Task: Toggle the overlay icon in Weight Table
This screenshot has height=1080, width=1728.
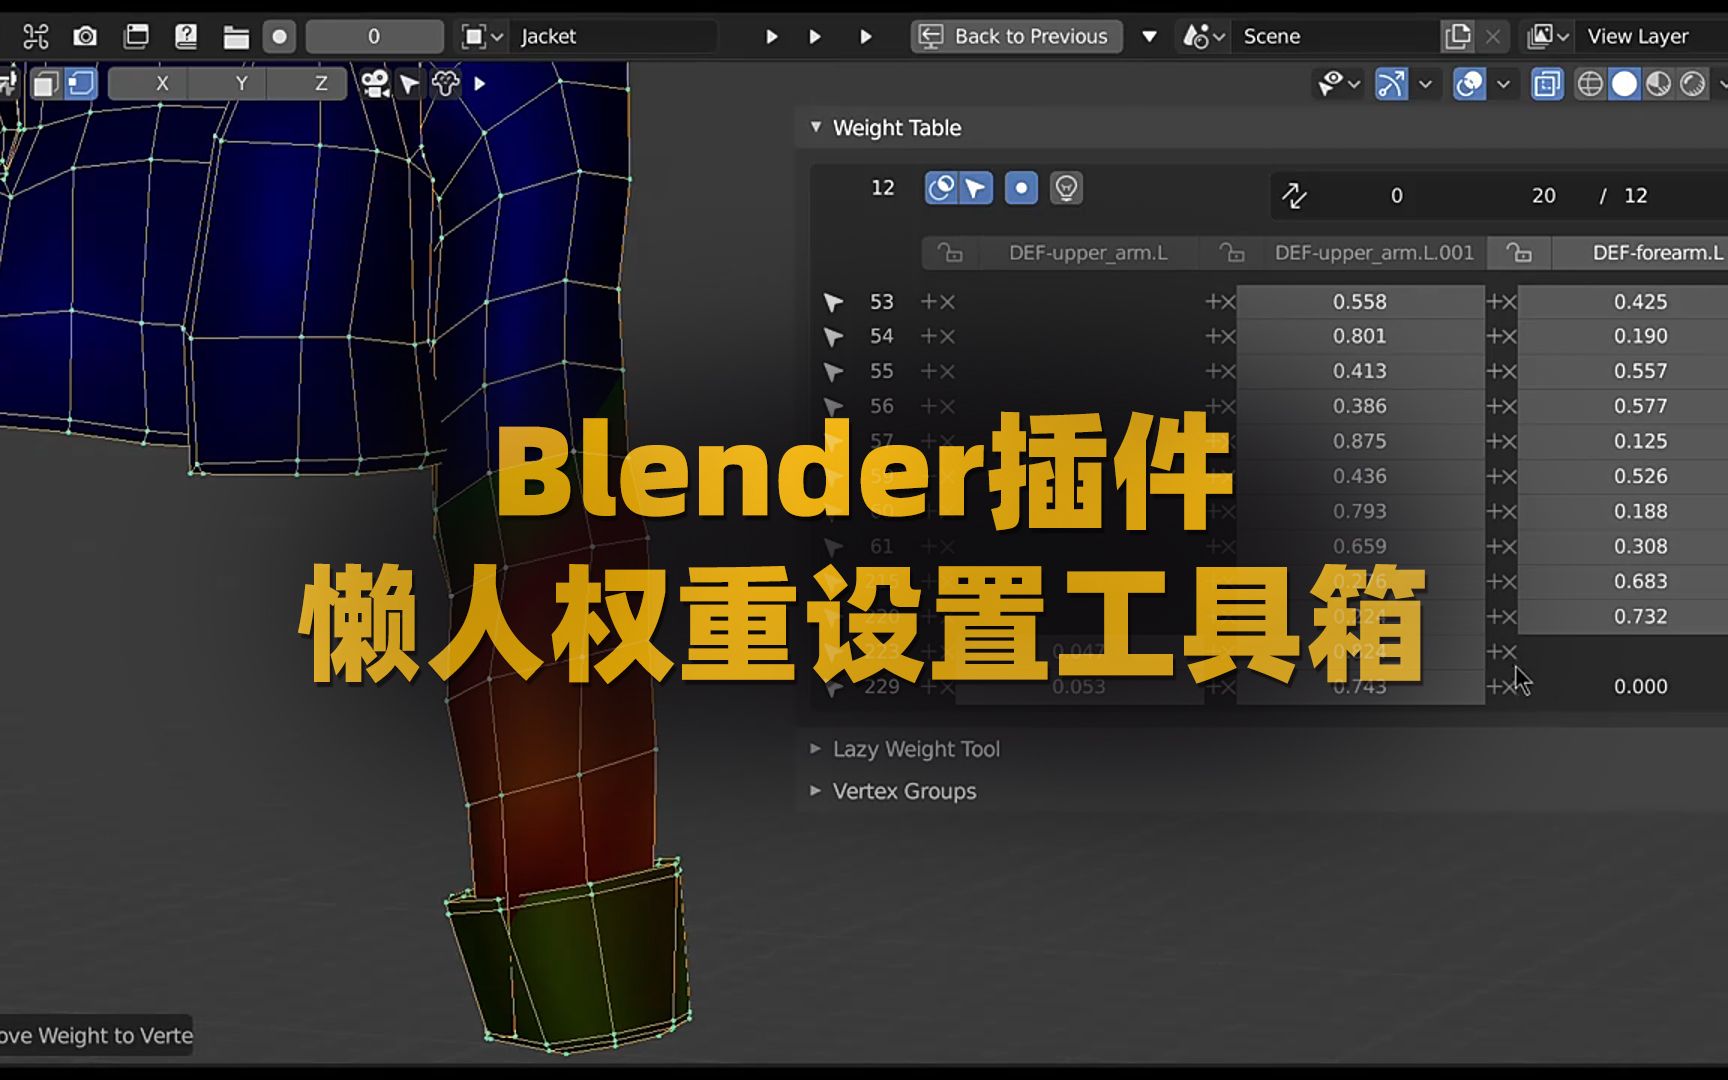Action: [x=941, y=188]
